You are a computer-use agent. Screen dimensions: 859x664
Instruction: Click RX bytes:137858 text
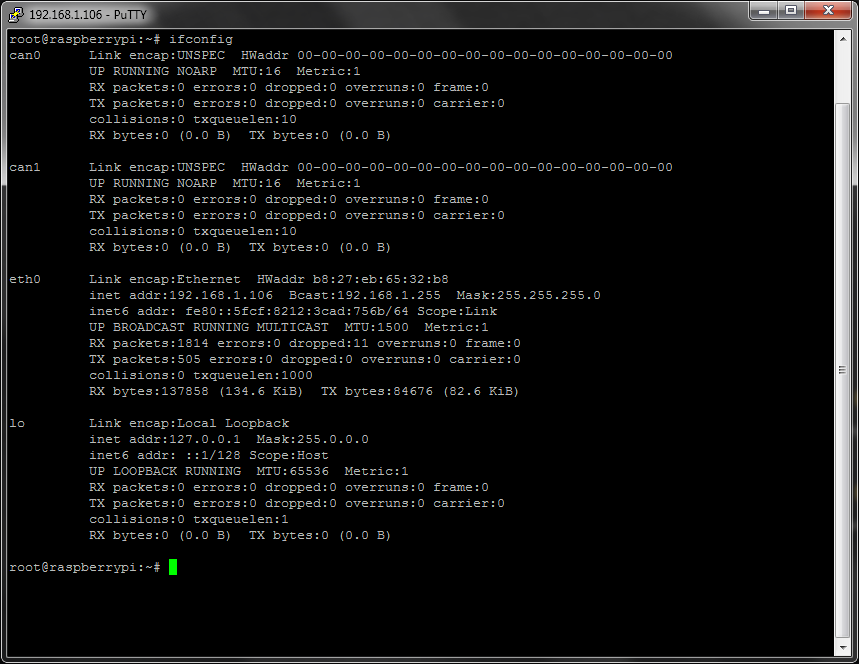point(148,391)
